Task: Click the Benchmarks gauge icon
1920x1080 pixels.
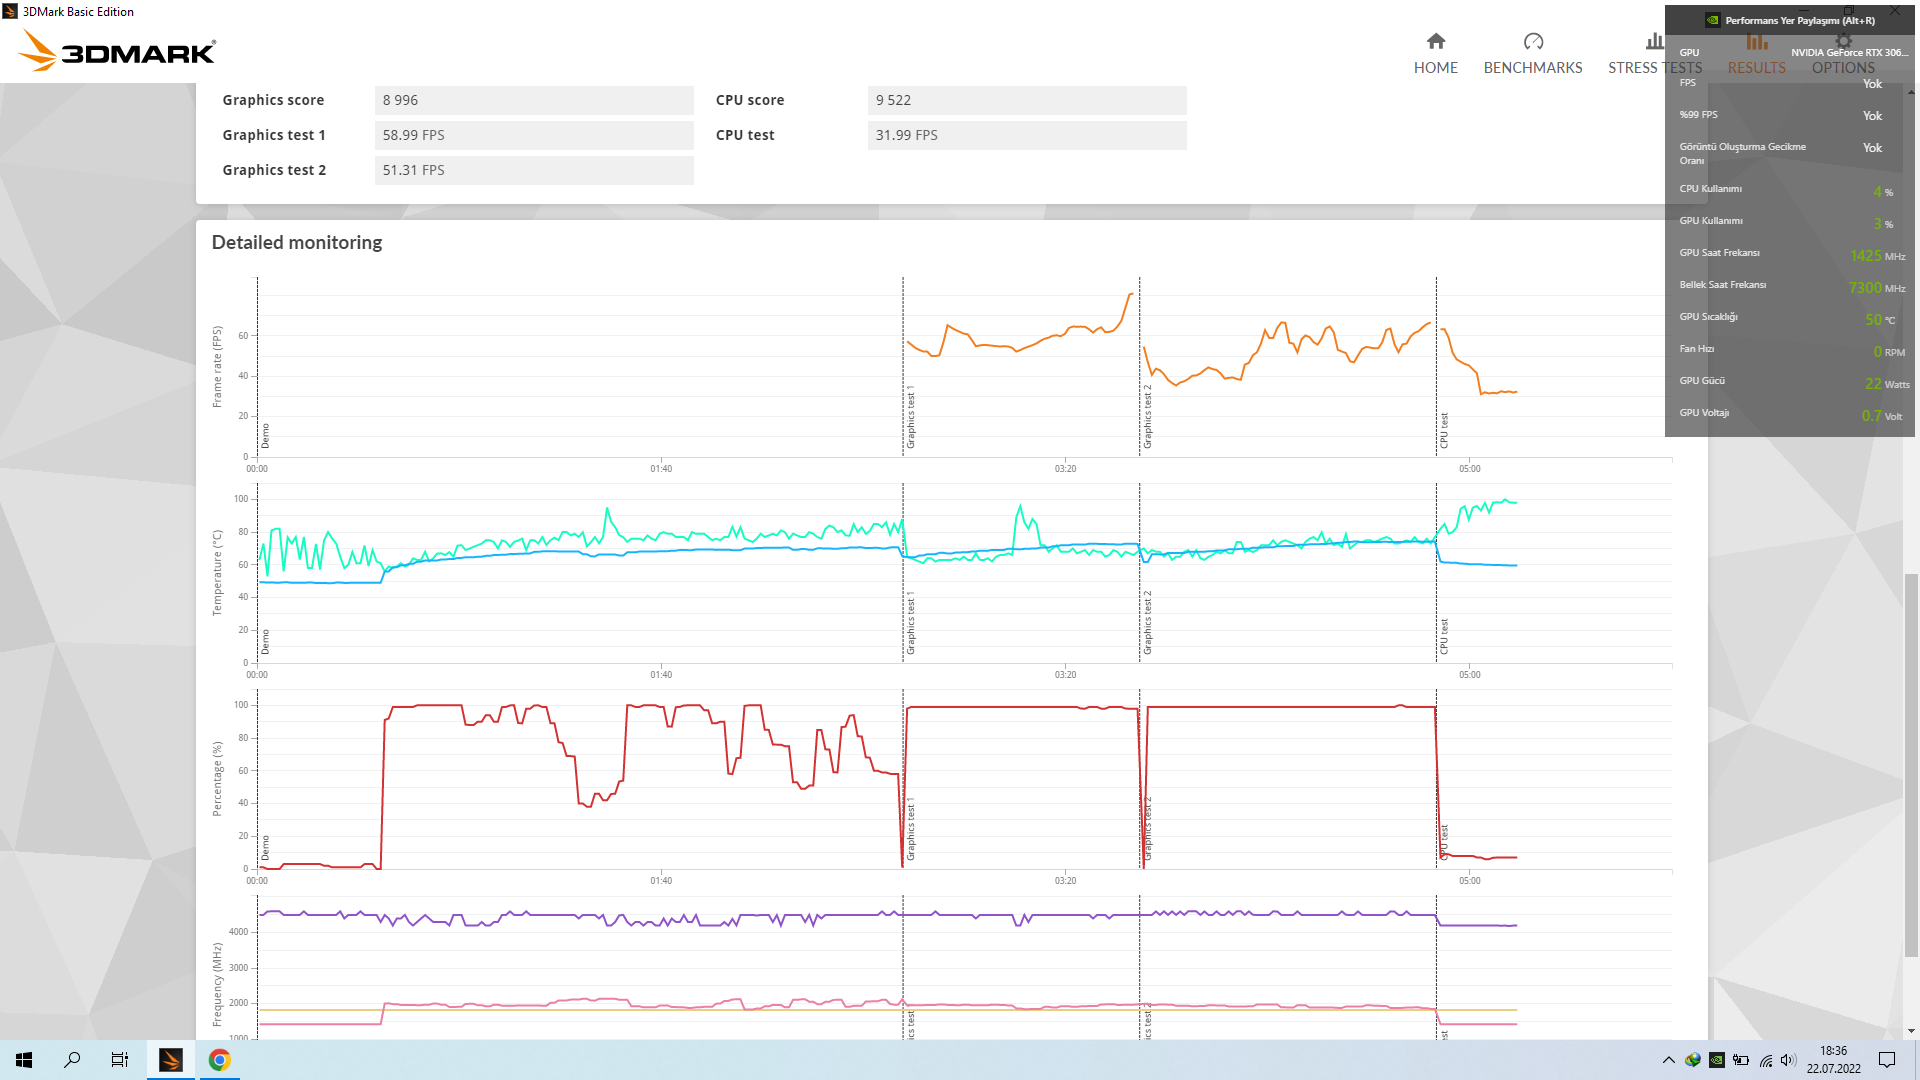Action: point(1533,41)
